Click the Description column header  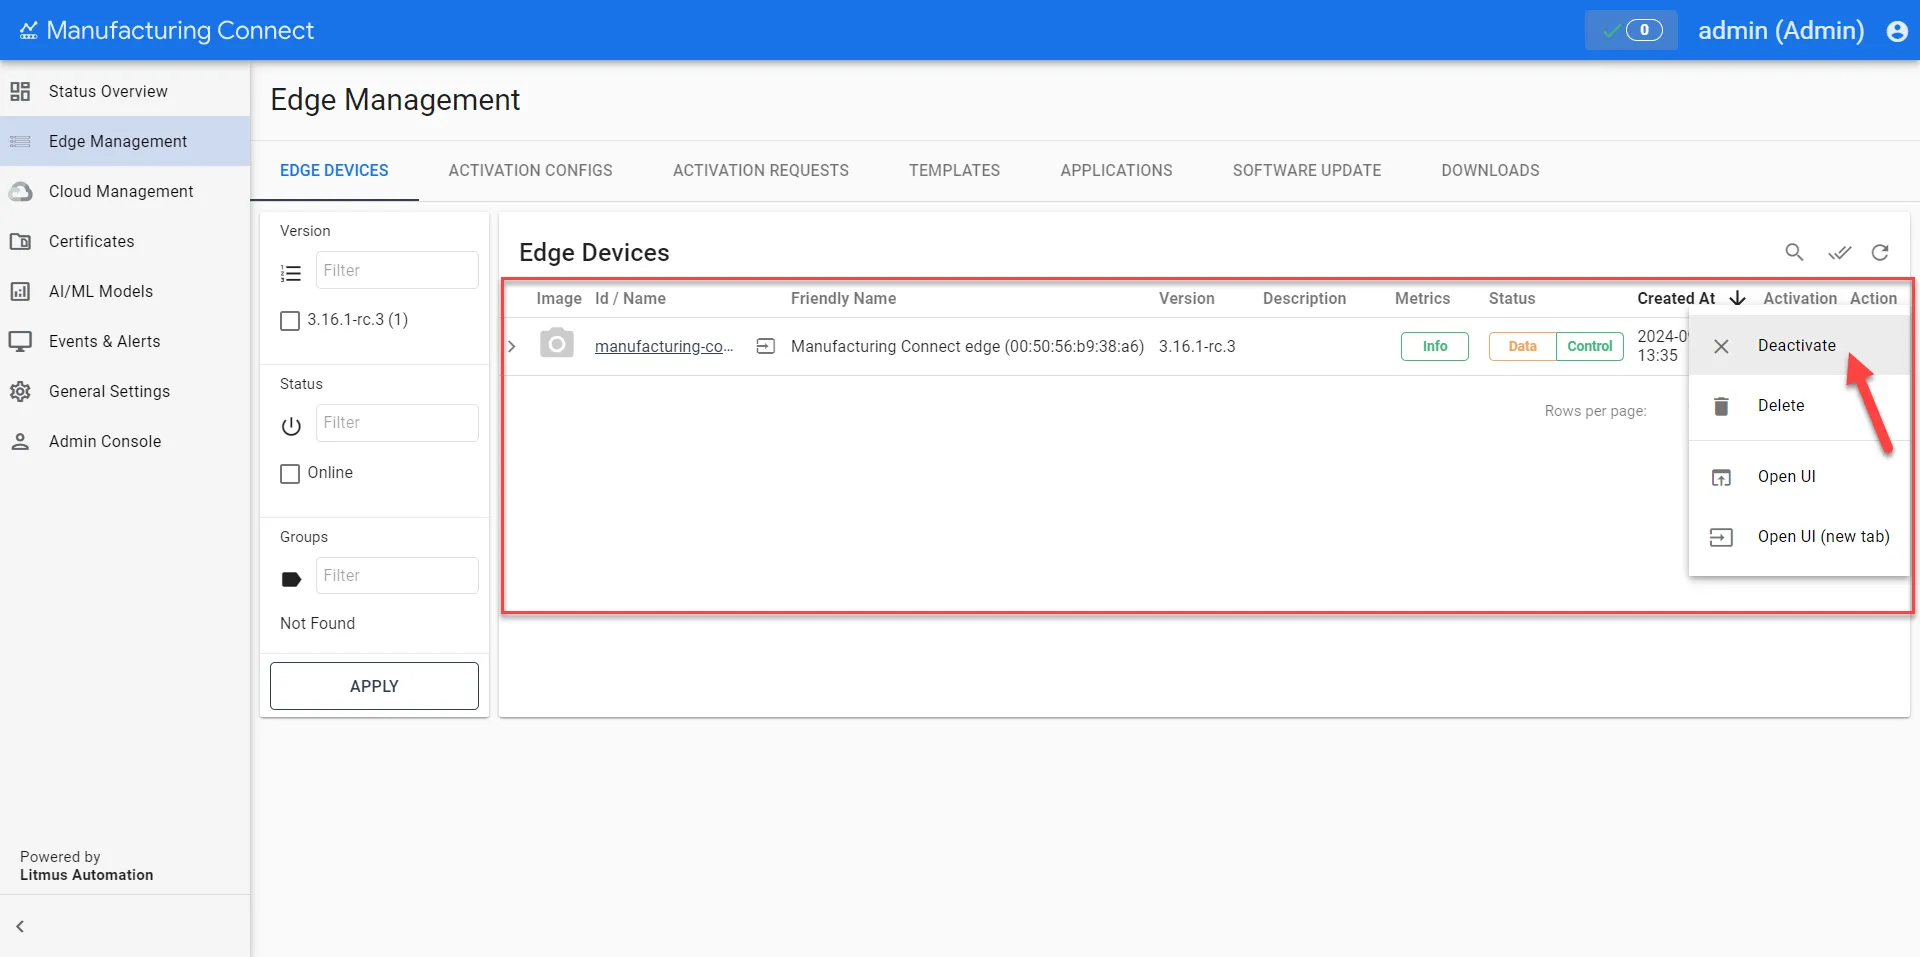(x=1304, y=298)
